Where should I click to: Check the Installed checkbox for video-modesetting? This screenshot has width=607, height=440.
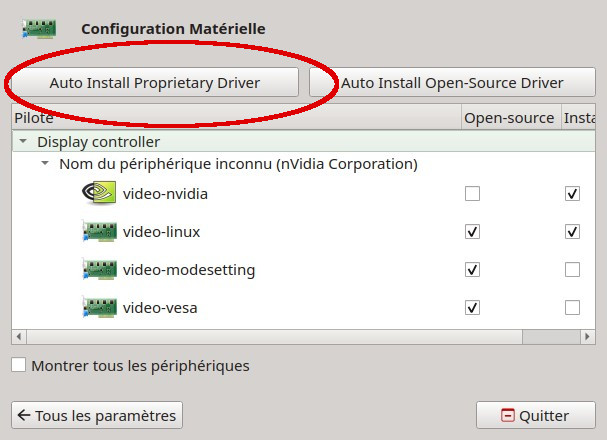[572, 269]
